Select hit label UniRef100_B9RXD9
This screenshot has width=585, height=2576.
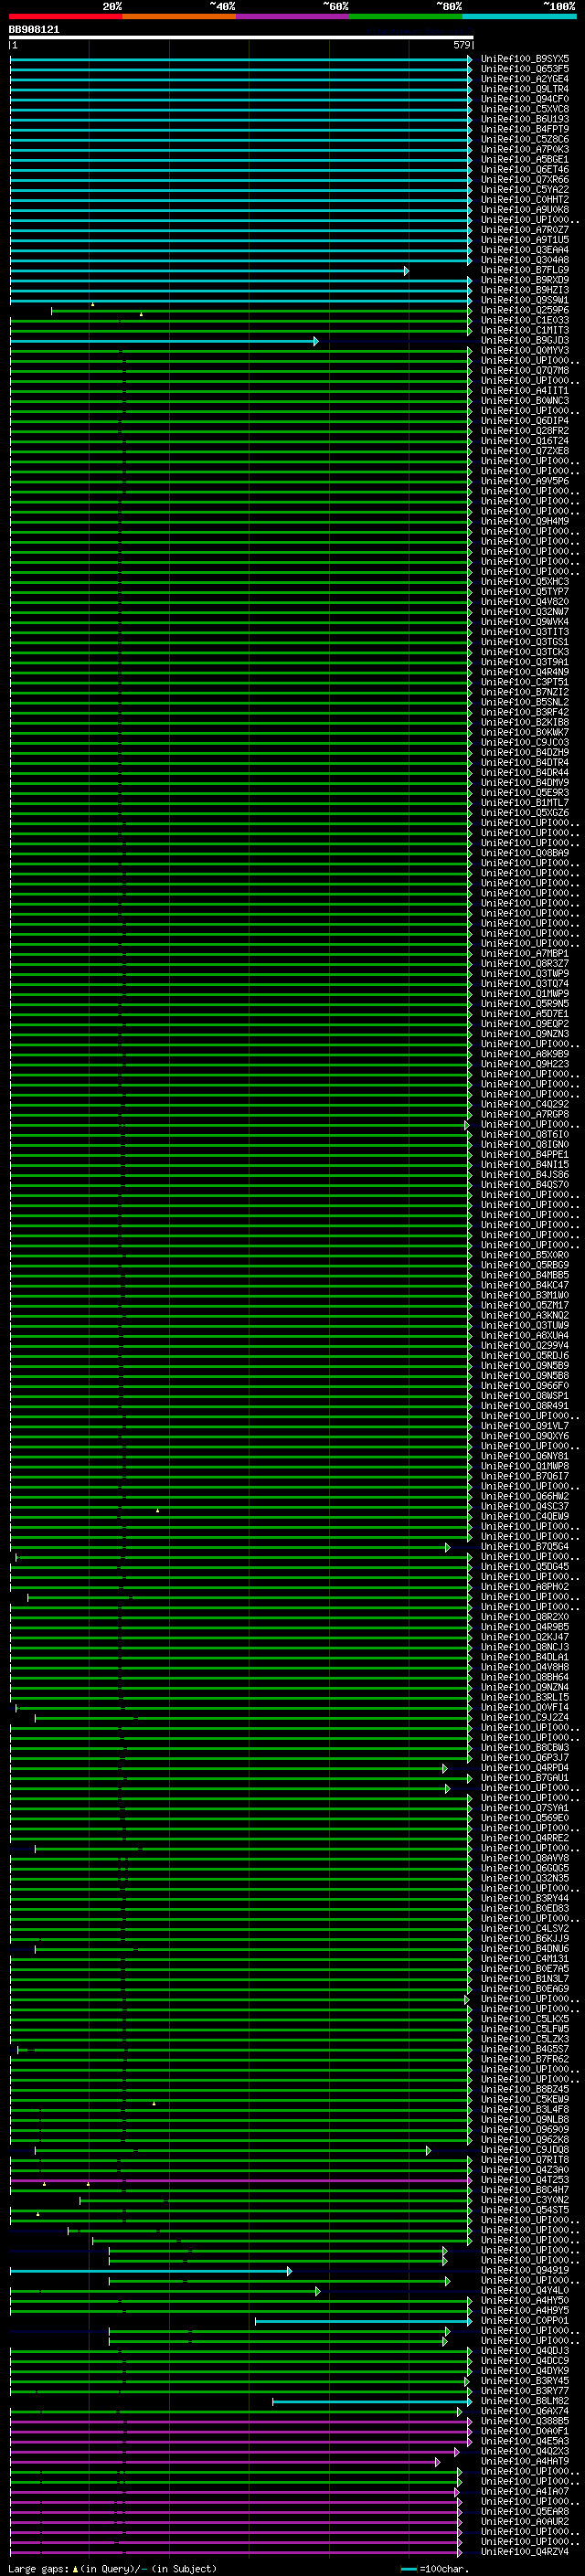point(525,280)
